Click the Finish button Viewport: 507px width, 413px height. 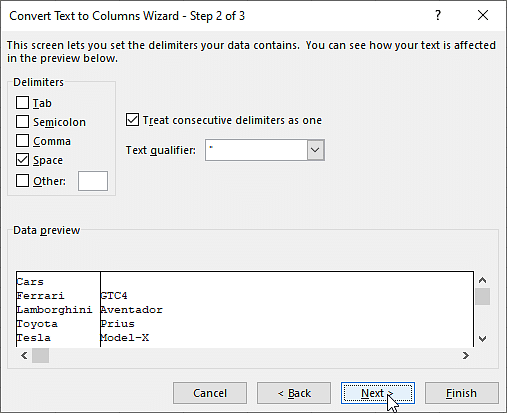(462, 393)
